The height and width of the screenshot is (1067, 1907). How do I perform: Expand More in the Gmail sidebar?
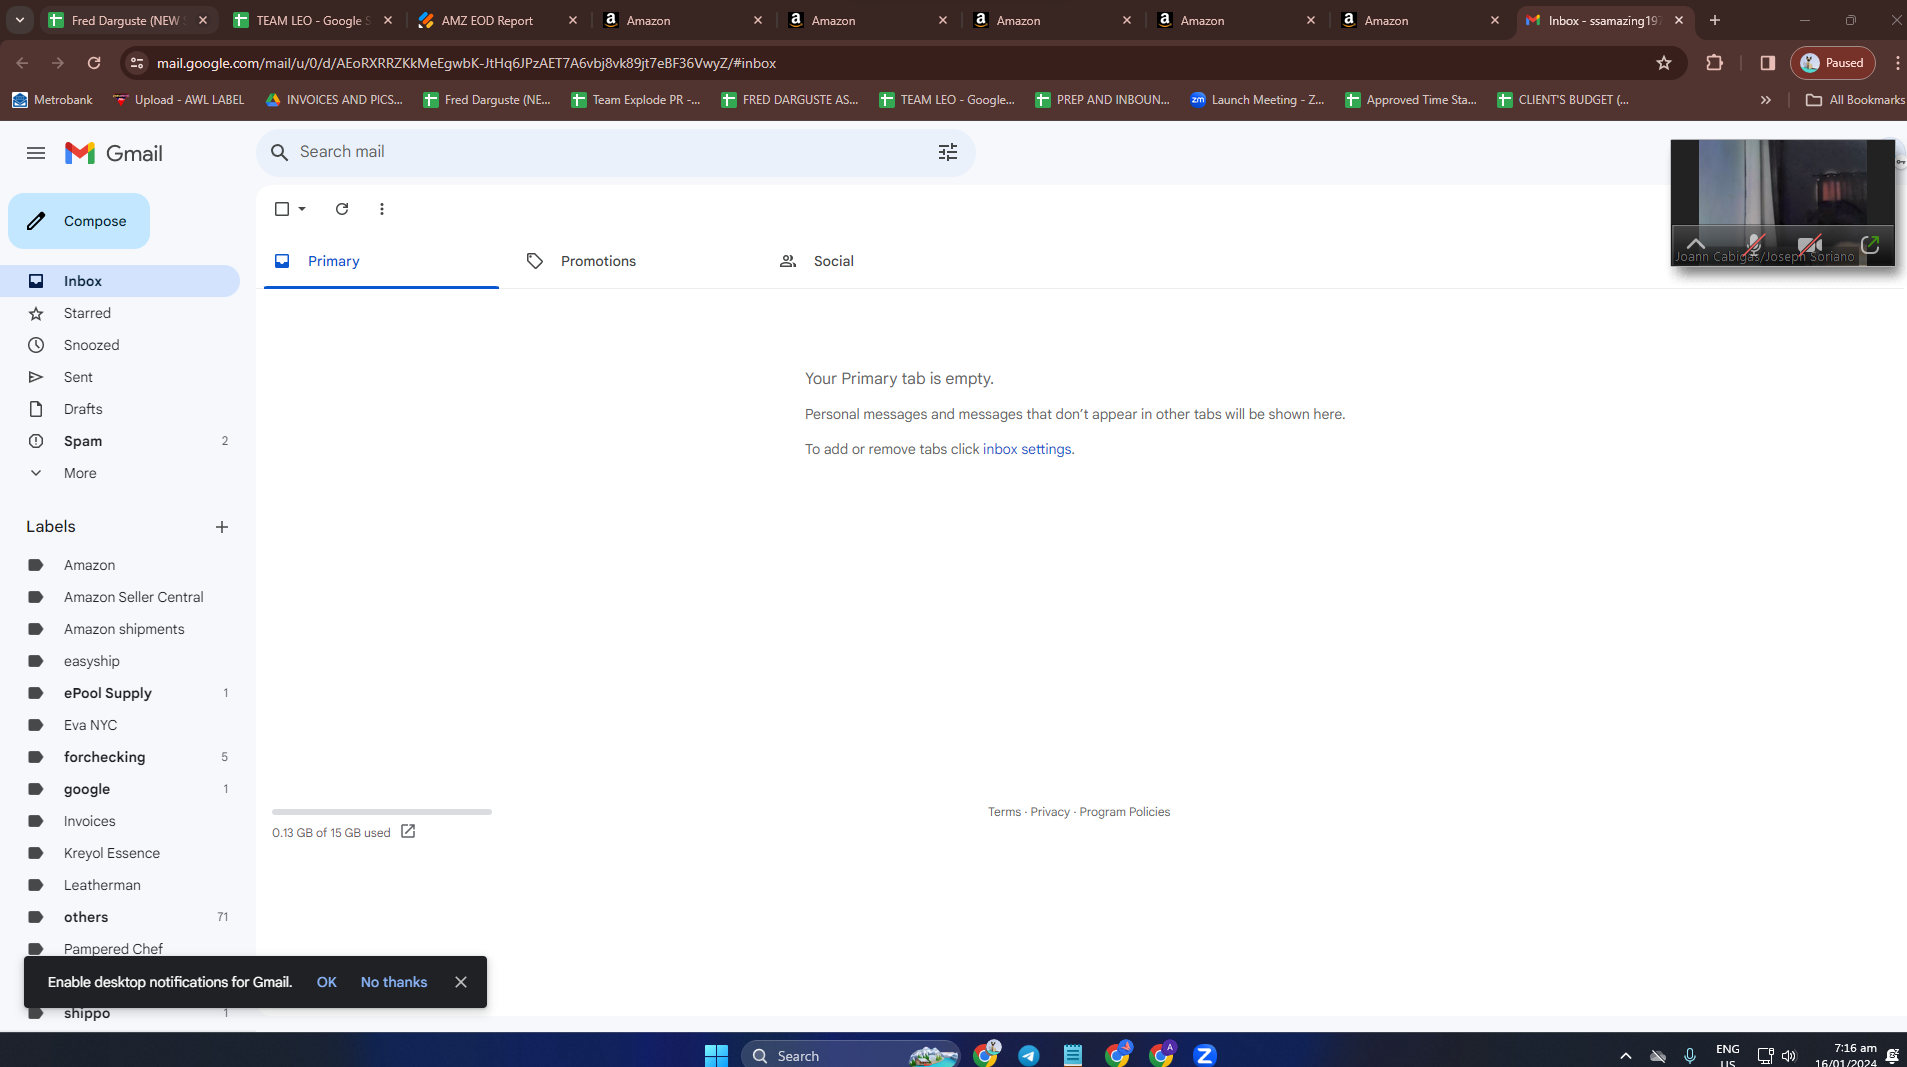[80, 473]
